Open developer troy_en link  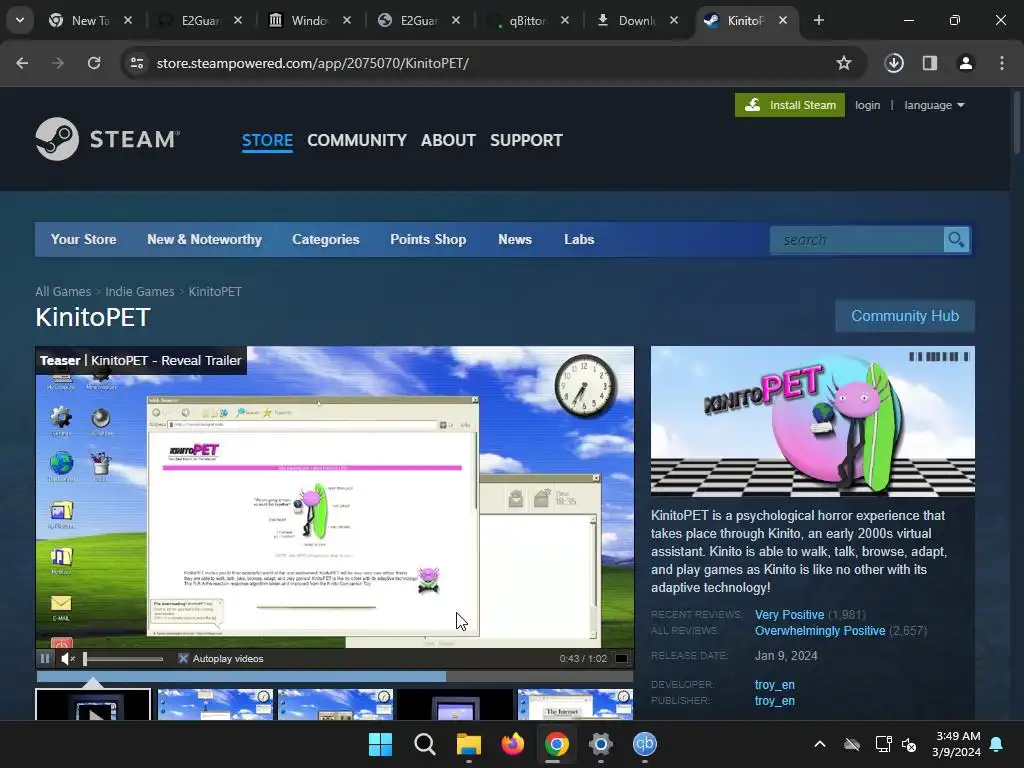pyautogui.click(x=775, y=684)
